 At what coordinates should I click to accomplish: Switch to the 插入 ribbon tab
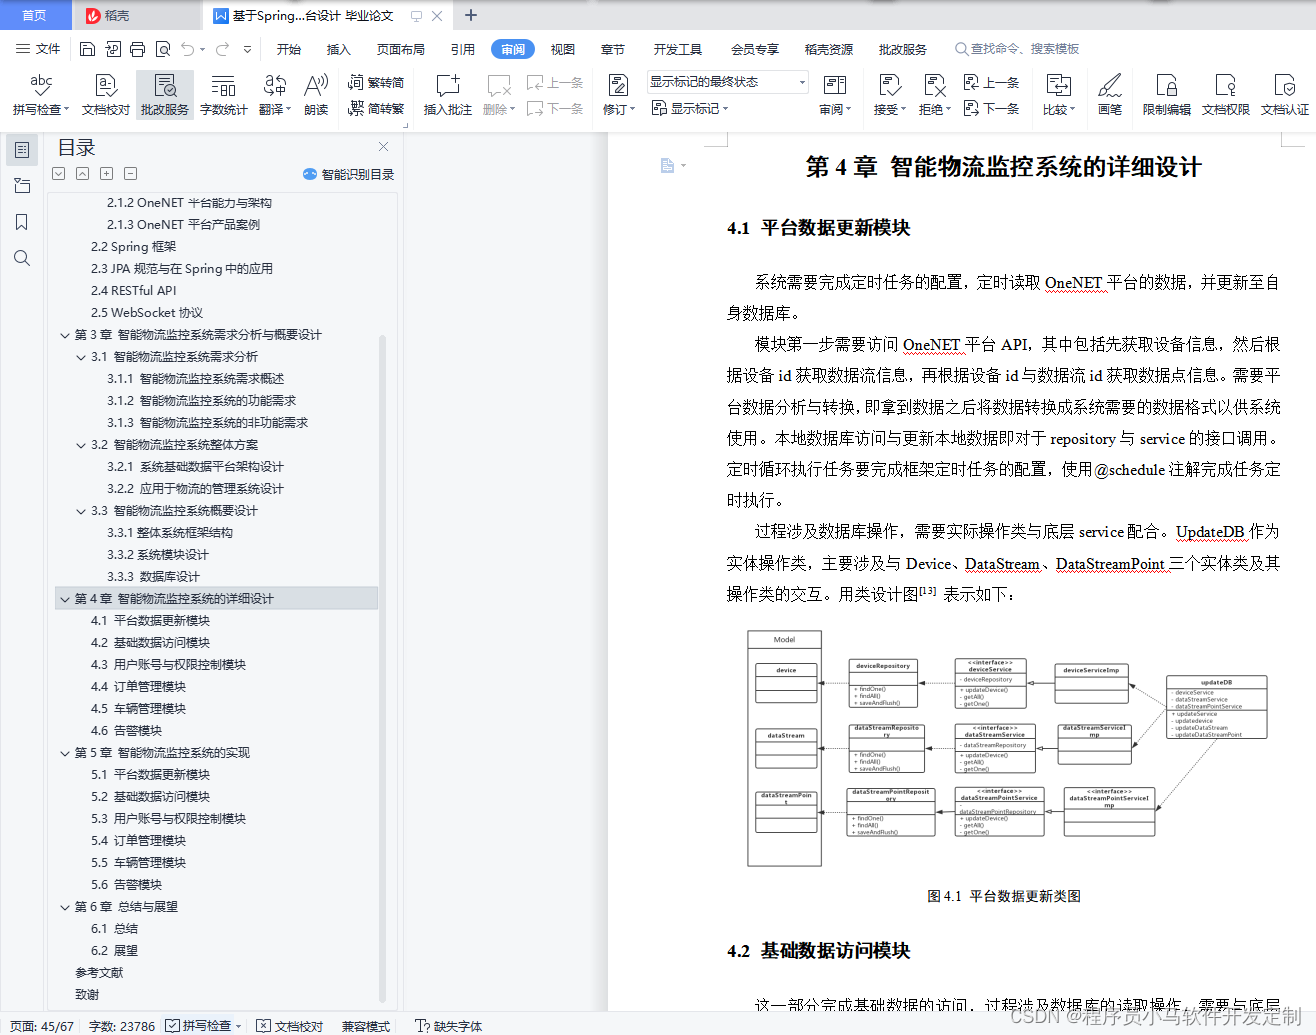click(x=339, y=49)
